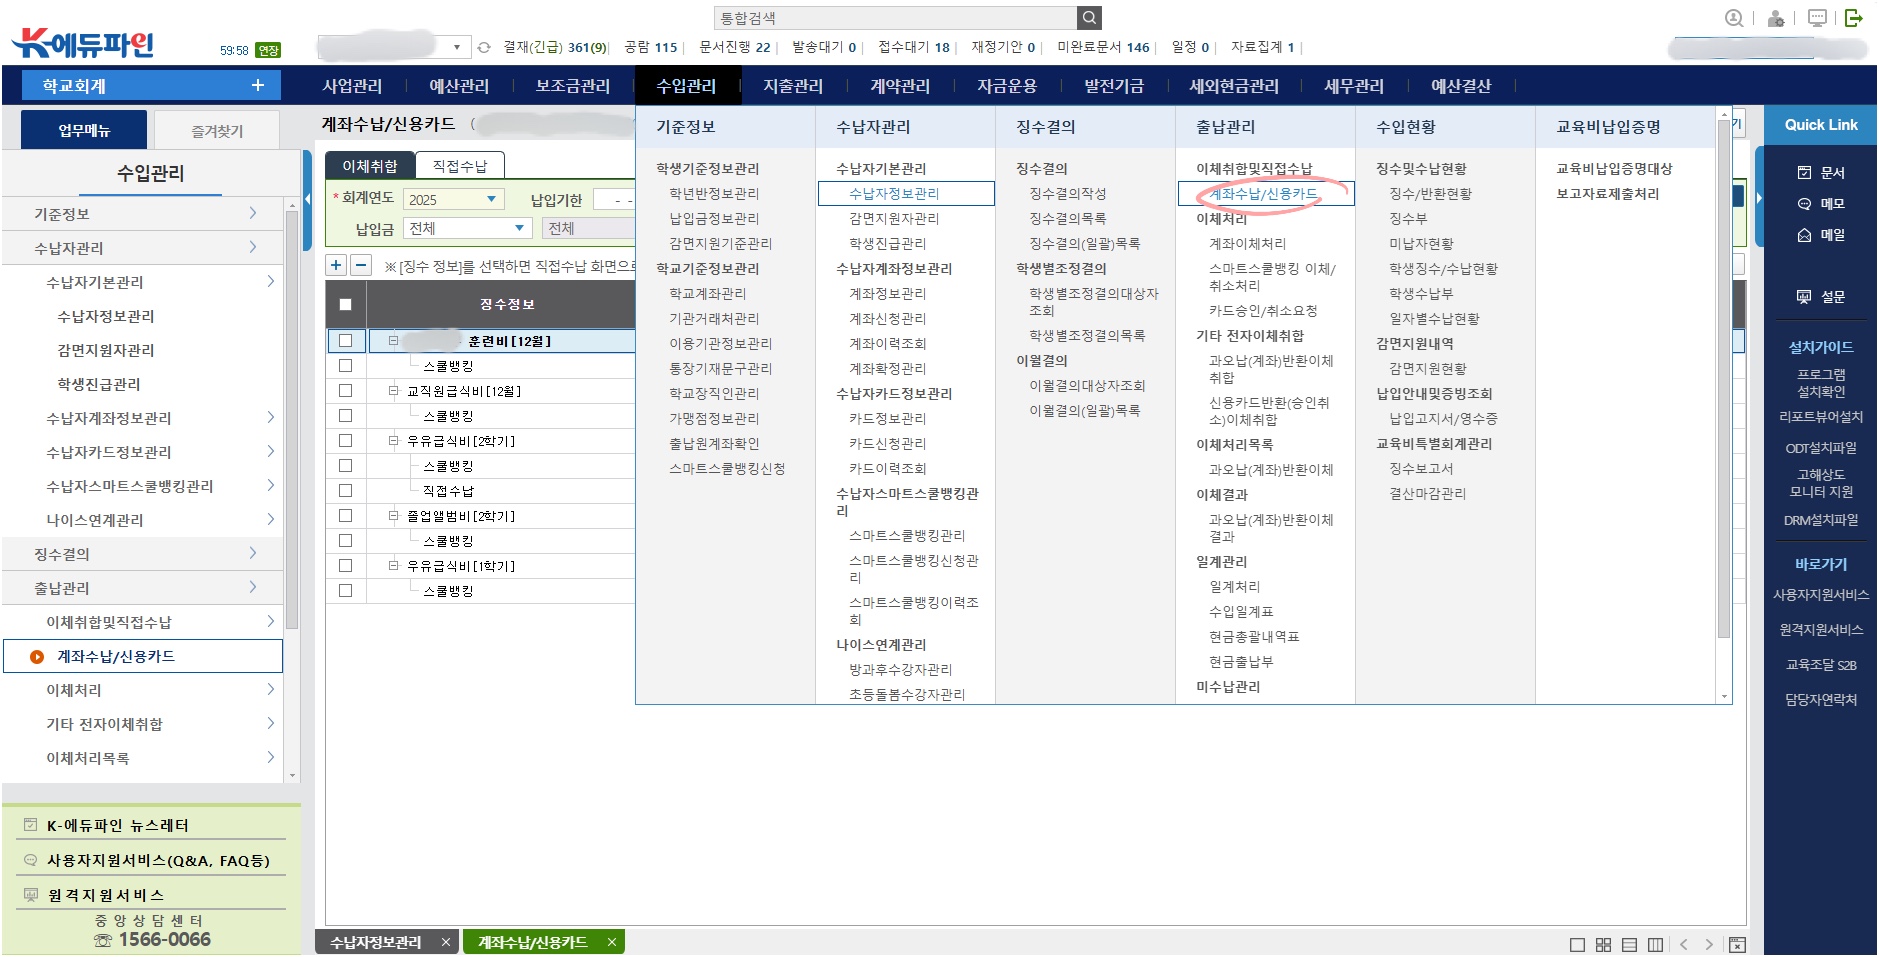Click the 통합검색 search input field
The height and width of the screenshot is (957, 1879).
tap(895, 18)
